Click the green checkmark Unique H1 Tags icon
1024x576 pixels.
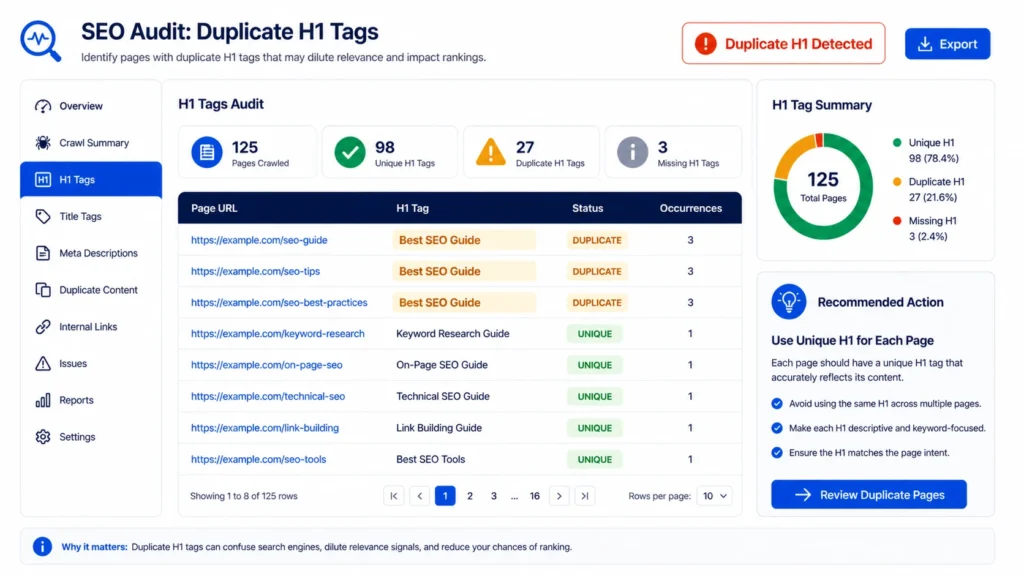pyautogui.click(x=350, y=152)
